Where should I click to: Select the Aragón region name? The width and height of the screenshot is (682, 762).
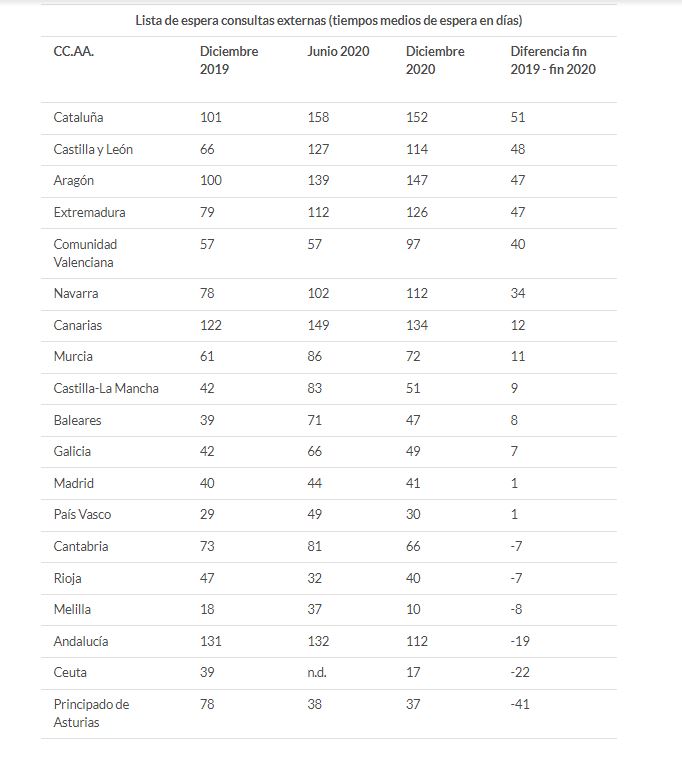pos(74,181)
